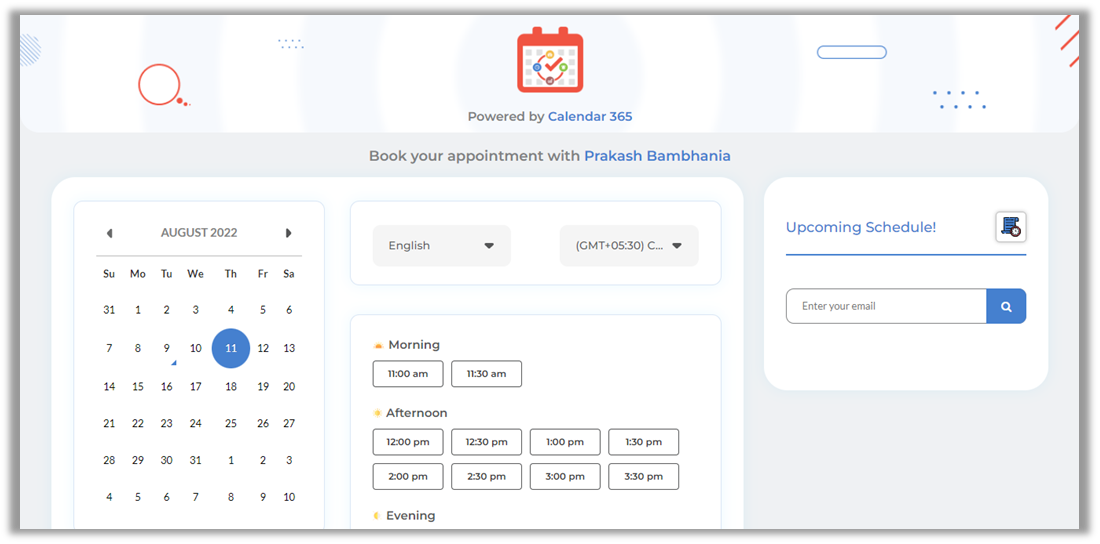Type in the Enter your email field
1100x544 pixels.
tap(886, 306)
